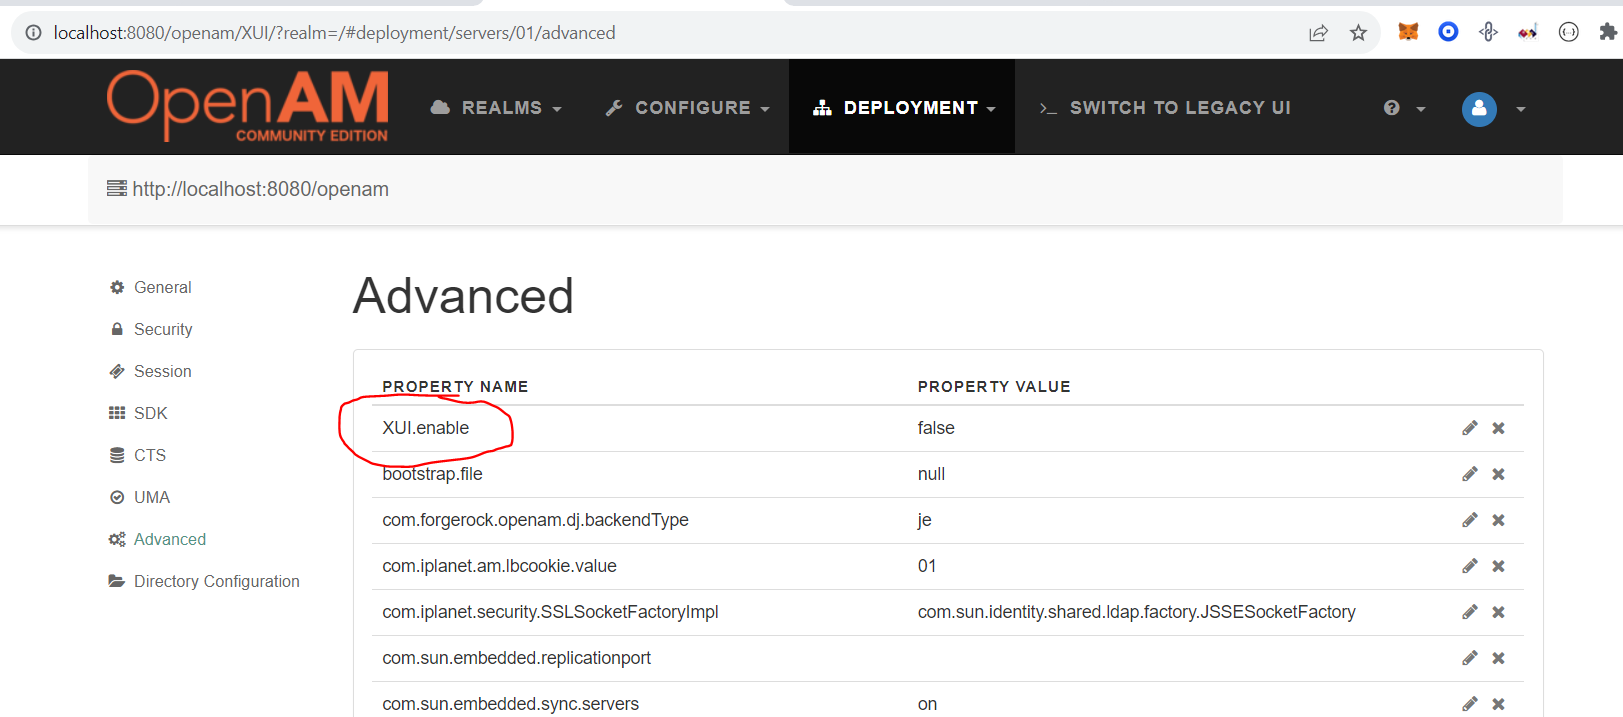View site information icon in address bar
Screen dimensions: 1623x717
(x=33, y=33)
